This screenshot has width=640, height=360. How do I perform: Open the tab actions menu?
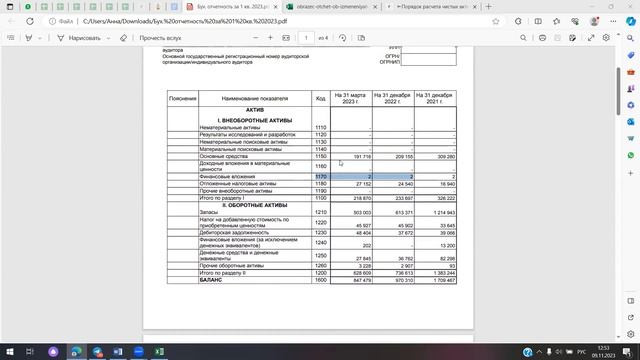click(10, 7)
